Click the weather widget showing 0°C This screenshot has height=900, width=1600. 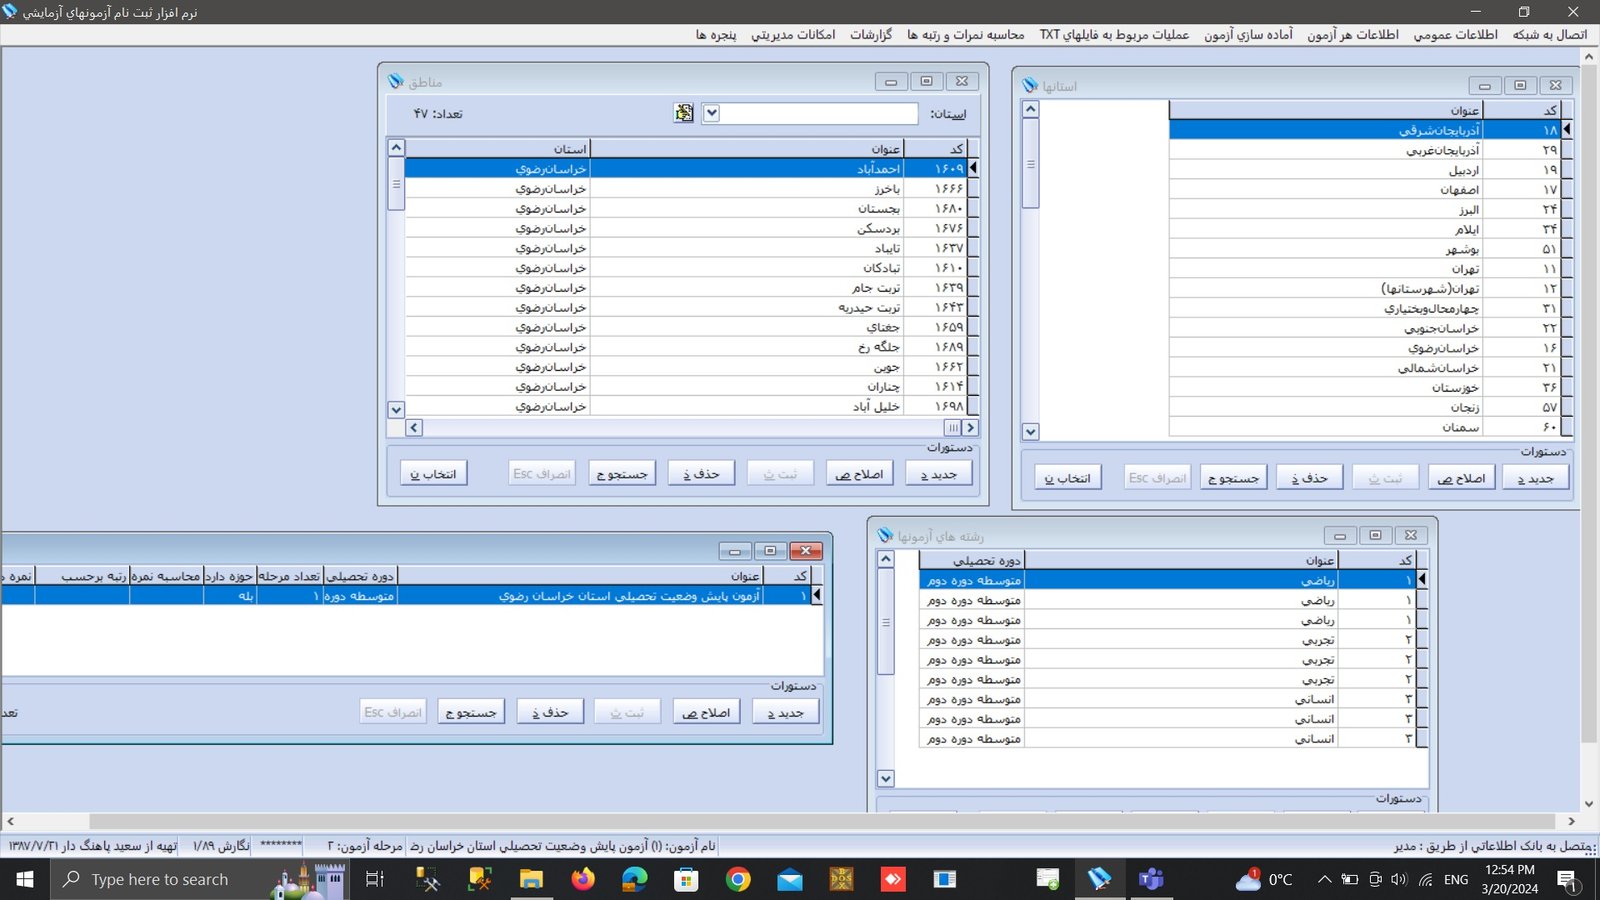[1264, 879]
